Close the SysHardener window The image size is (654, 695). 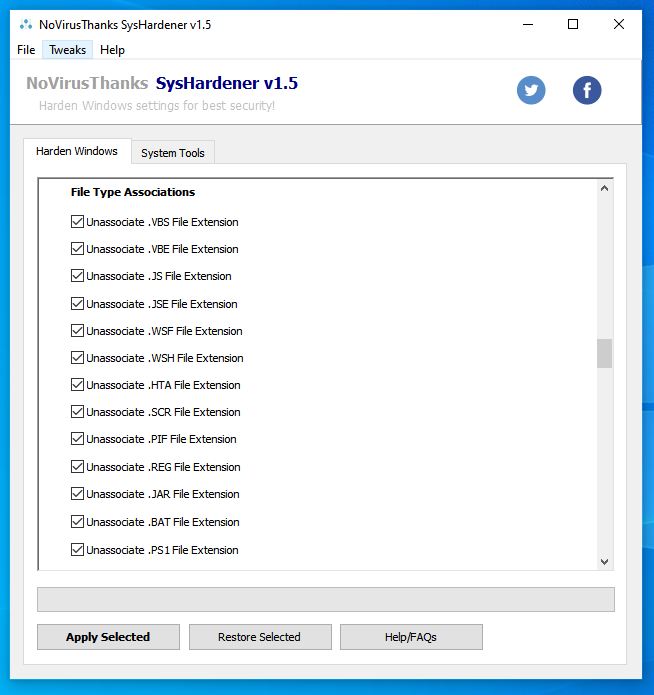click(x=619, y=24)
